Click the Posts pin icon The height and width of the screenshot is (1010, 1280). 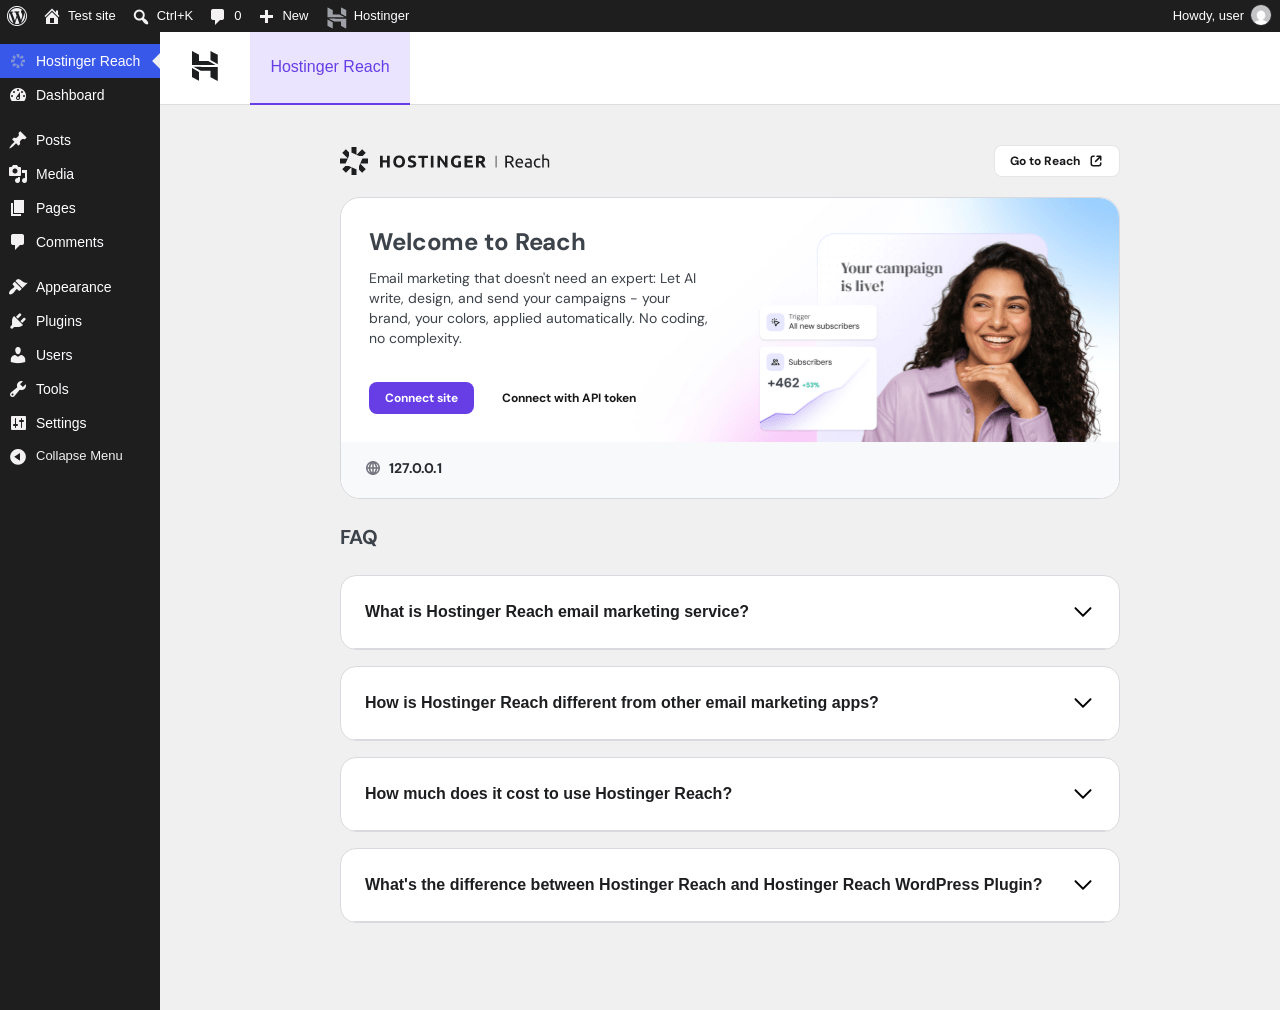(18, 140)
